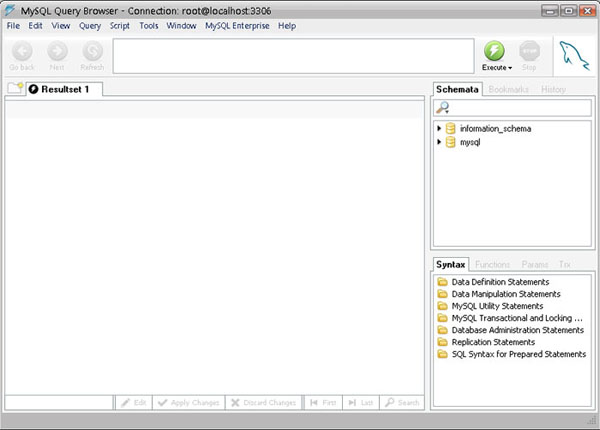Image resolution: width=600 pixels, height=430 pixels.
Task: Click the MySQL dolphin logo
Action: pos(574,56)
